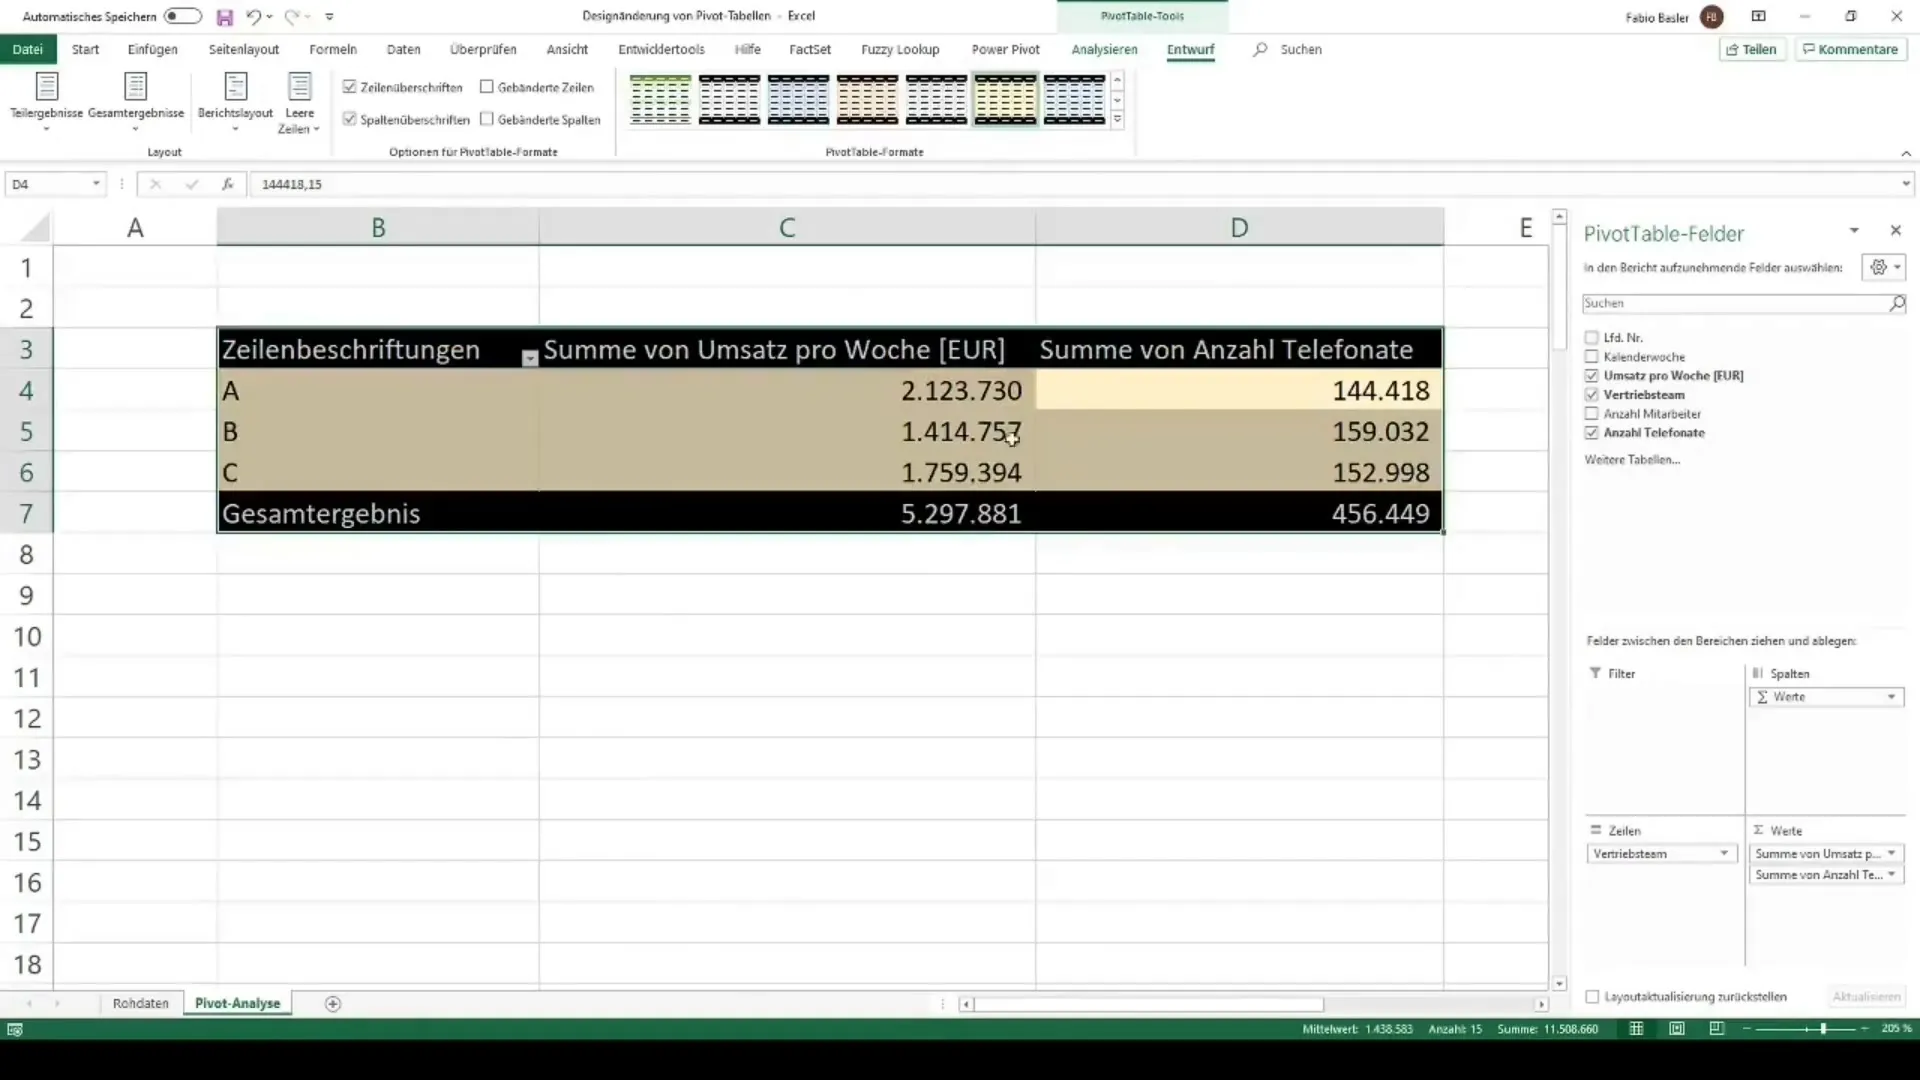This screenshot has height=1080, width=1920.
Task: Open PivotTable field list tools gear
Action: 1884,267
